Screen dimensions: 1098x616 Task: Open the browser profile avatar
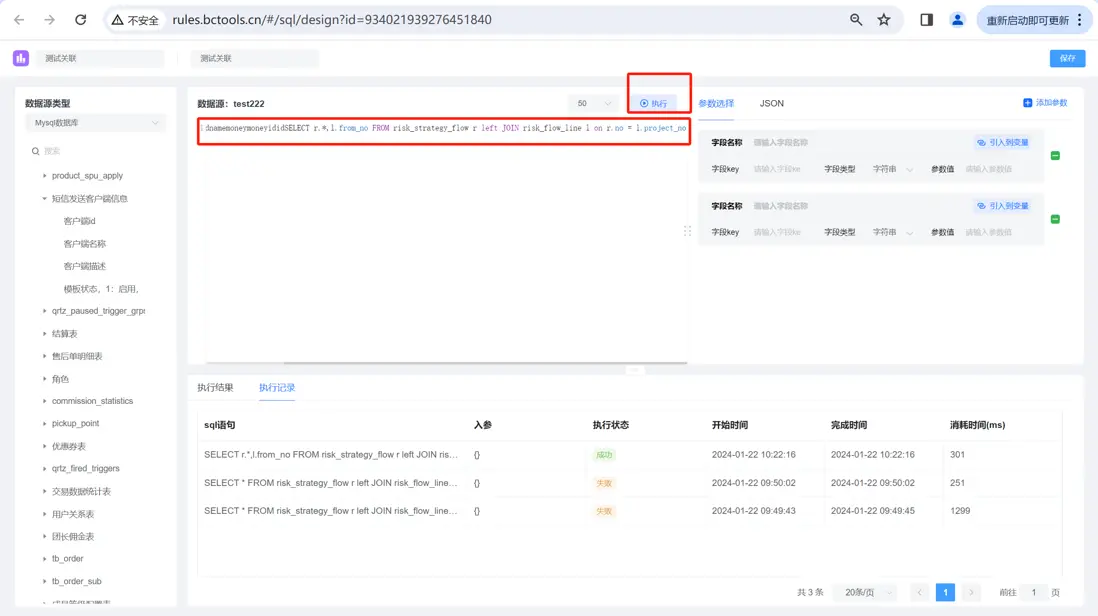(957, 20)
